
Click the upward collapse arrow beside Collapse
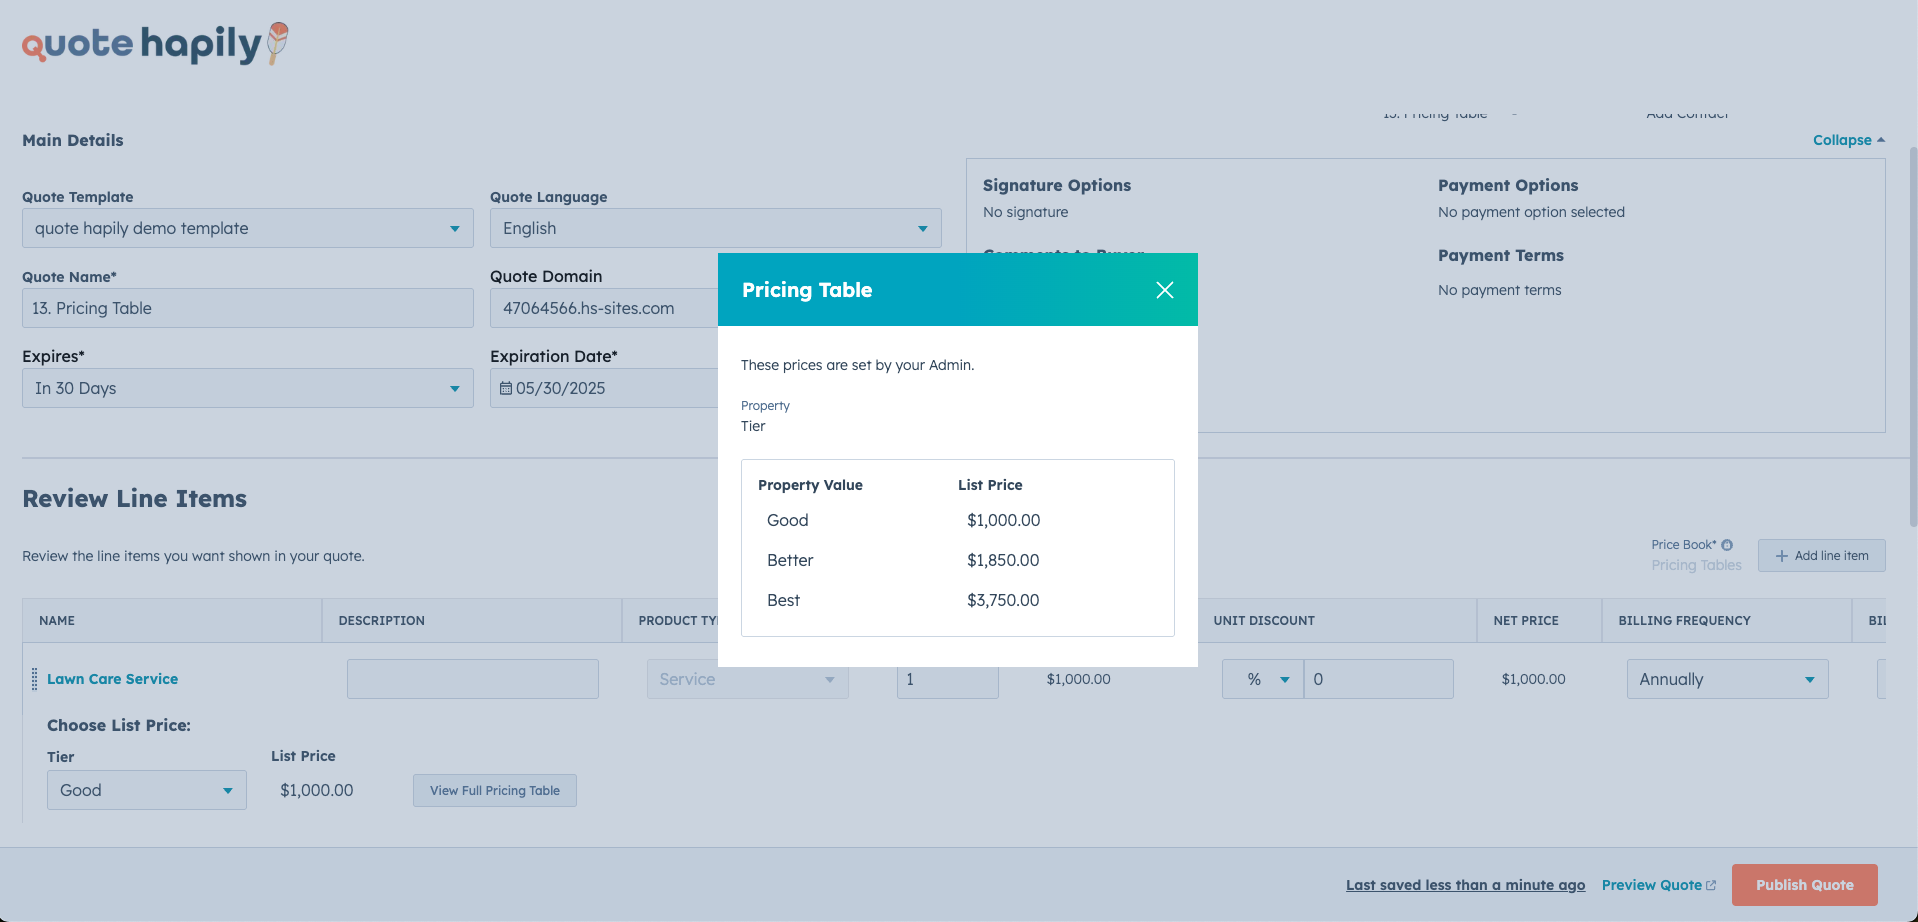[1881, 139]
